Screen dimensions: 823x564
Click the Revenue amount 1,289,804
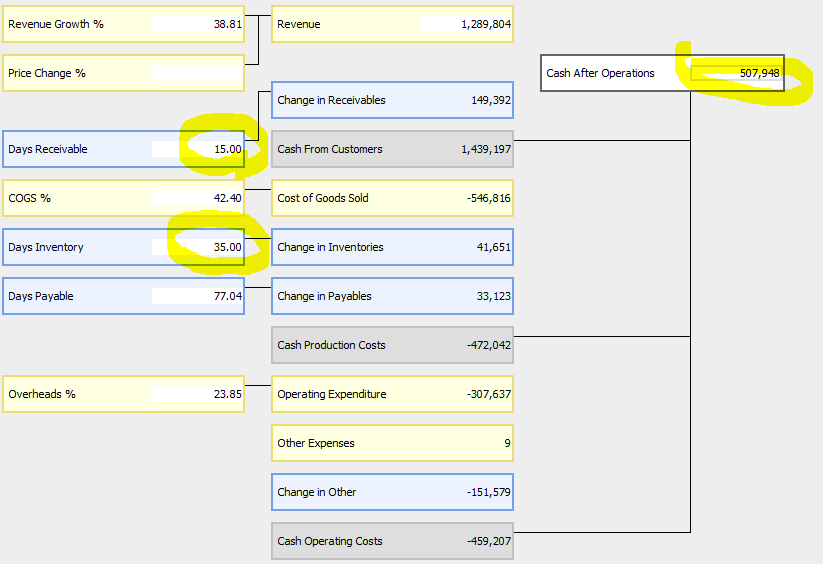coord(466,24)
